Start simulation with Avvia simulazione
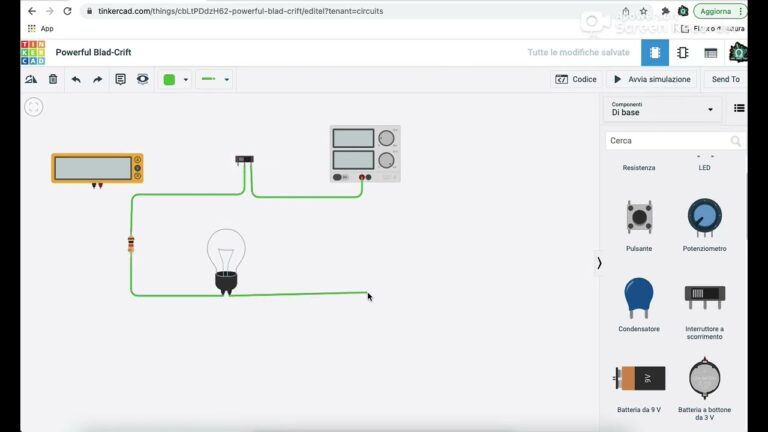The width and height of the screenshot is (768, 432). tap(652, 79)
